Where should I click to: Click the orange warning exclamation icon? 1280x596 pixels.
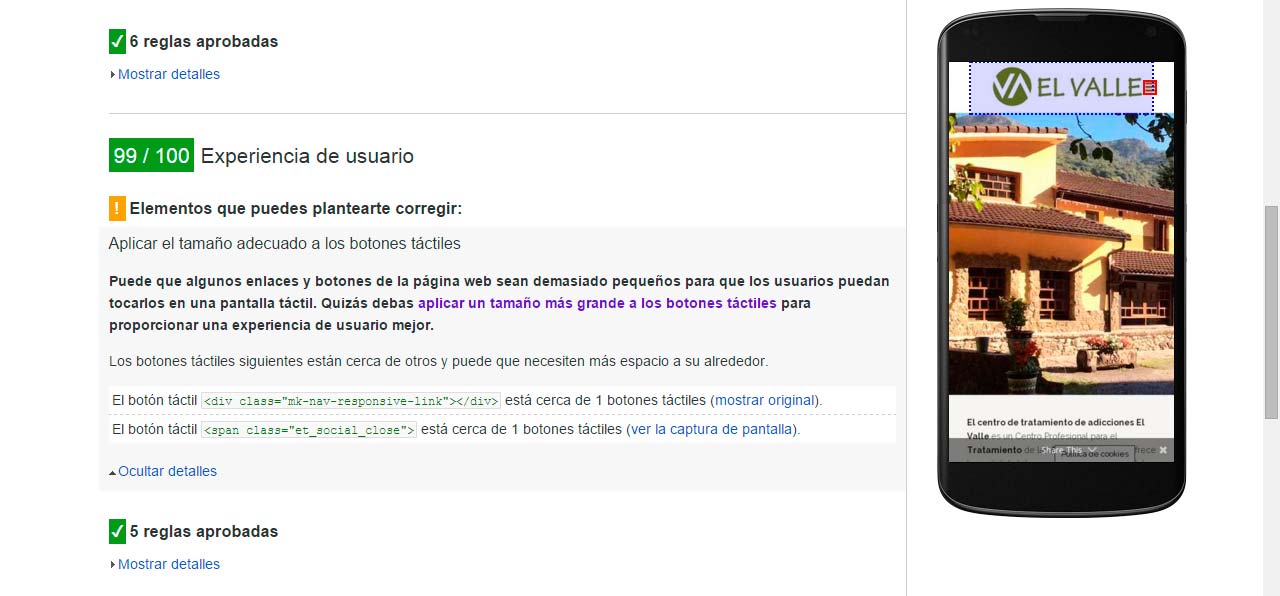point(117,209)
